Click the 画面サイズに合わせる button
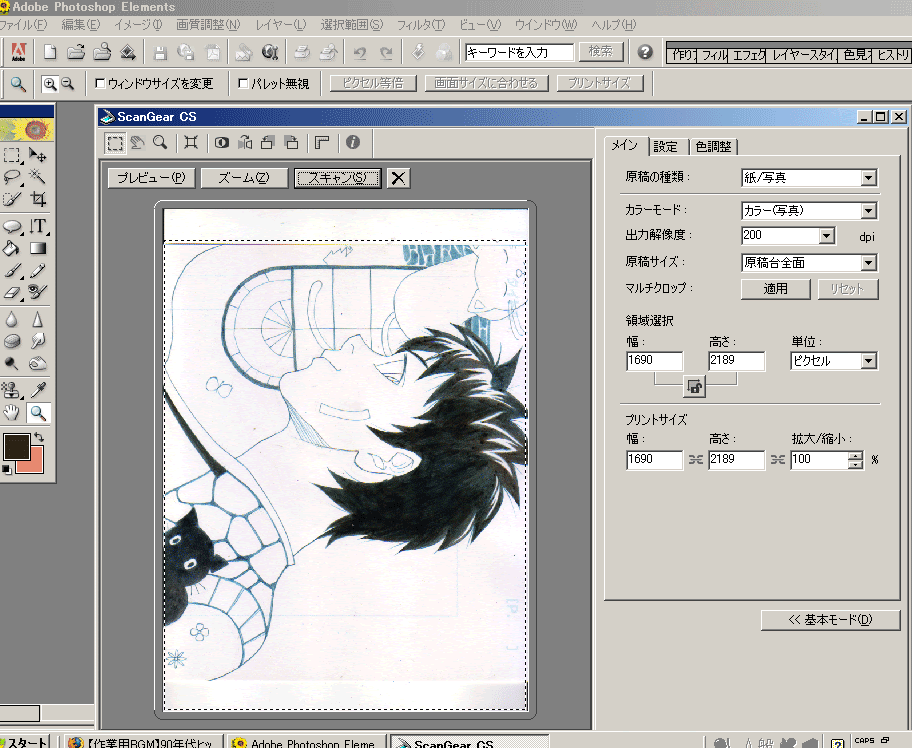Viewport: 912px width, 748px height. 486,83
